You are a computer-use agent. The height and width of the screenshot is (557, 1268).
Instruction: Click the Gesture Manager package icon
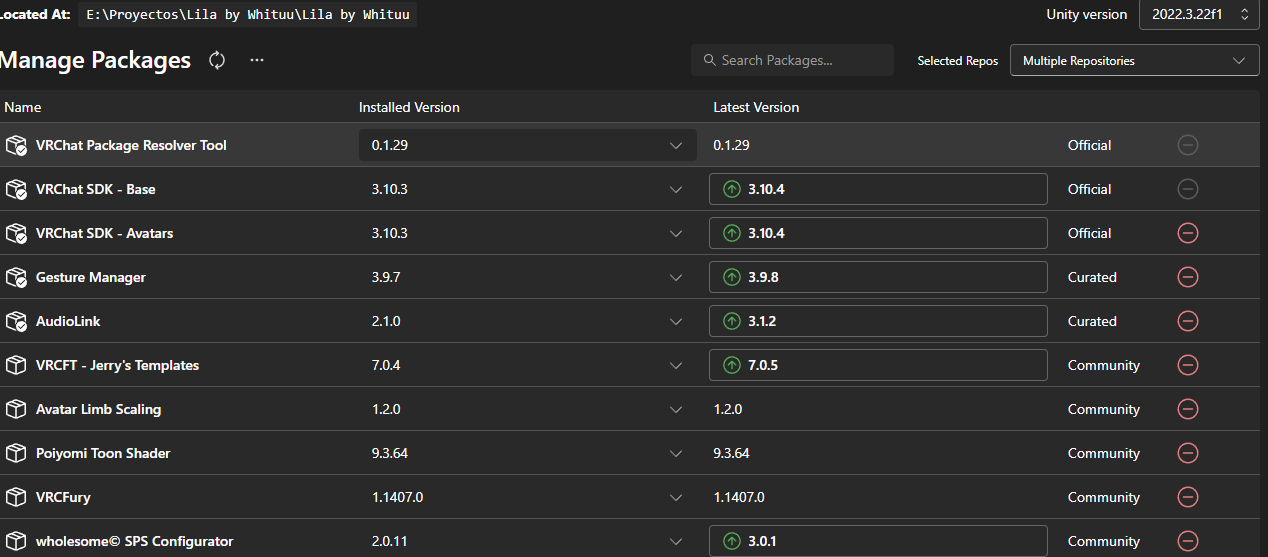[16, 277]
